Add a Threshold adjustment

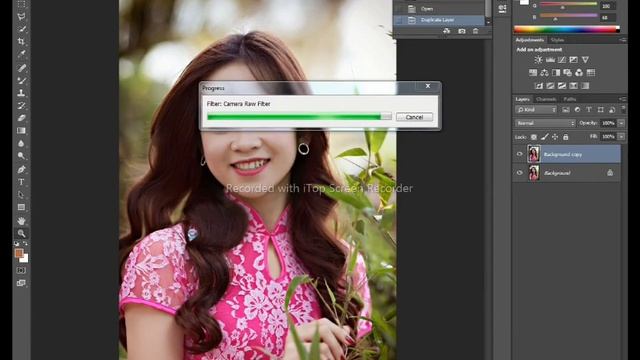click(x=562, y=86)
